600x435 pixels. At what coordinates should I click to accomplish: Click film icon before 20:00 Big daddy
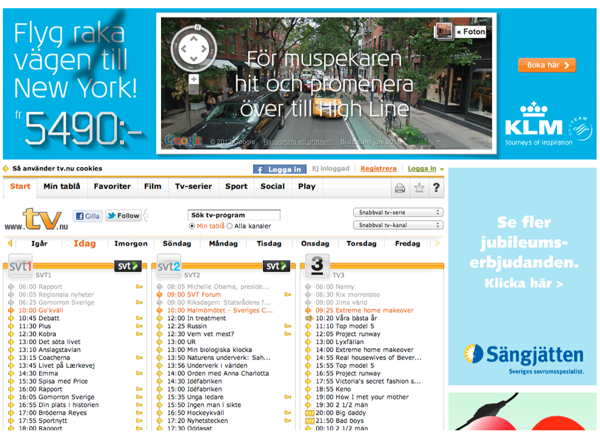[x=309, y=413]
